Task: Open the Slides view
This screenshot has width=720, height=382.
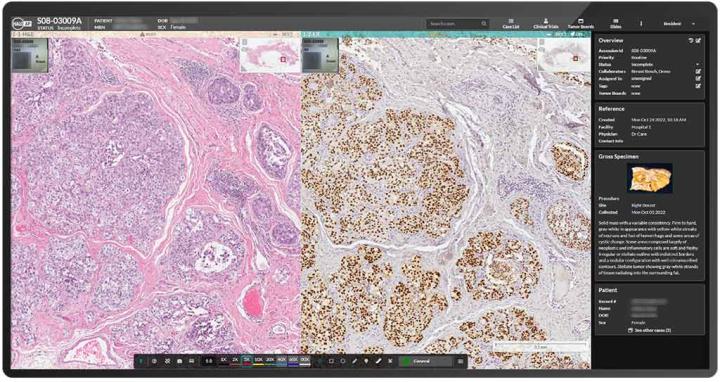Action: coord(616,23)
